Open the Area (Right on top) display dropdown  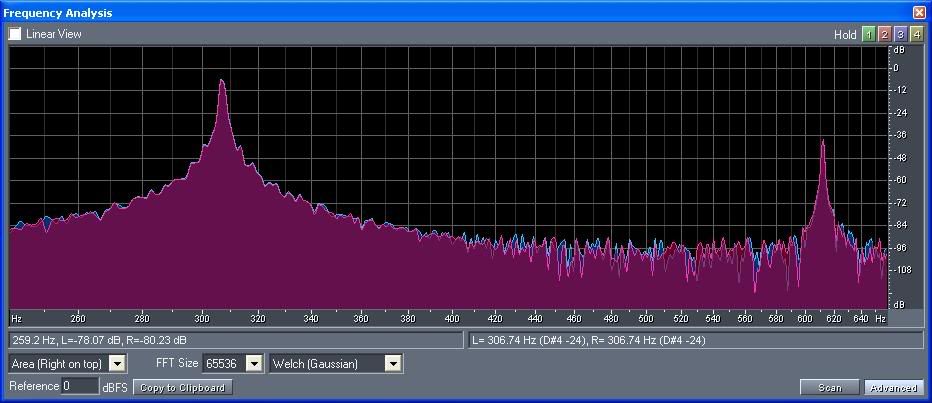[x=118, y=364]
